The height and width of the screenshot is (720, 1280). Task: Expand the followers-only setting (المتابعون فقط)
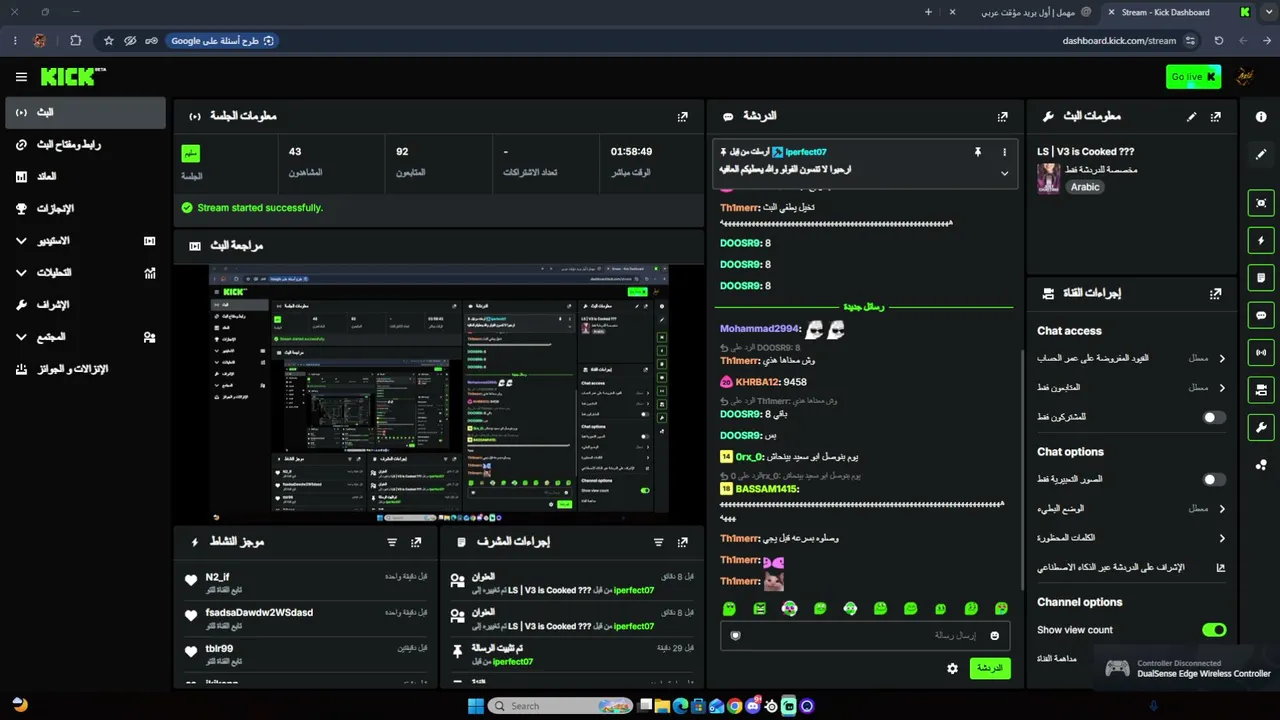[1222, 387]
